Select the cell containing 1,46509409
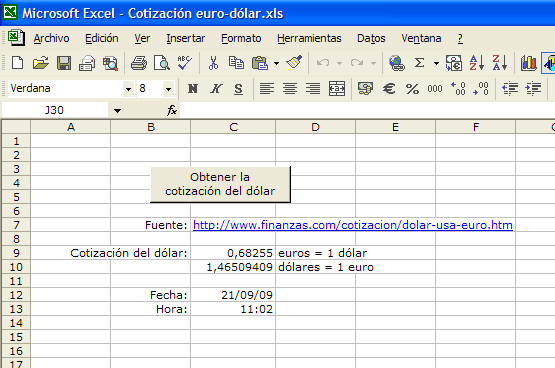The width and height of the screenshot is (555, 368). coord(233,267)
